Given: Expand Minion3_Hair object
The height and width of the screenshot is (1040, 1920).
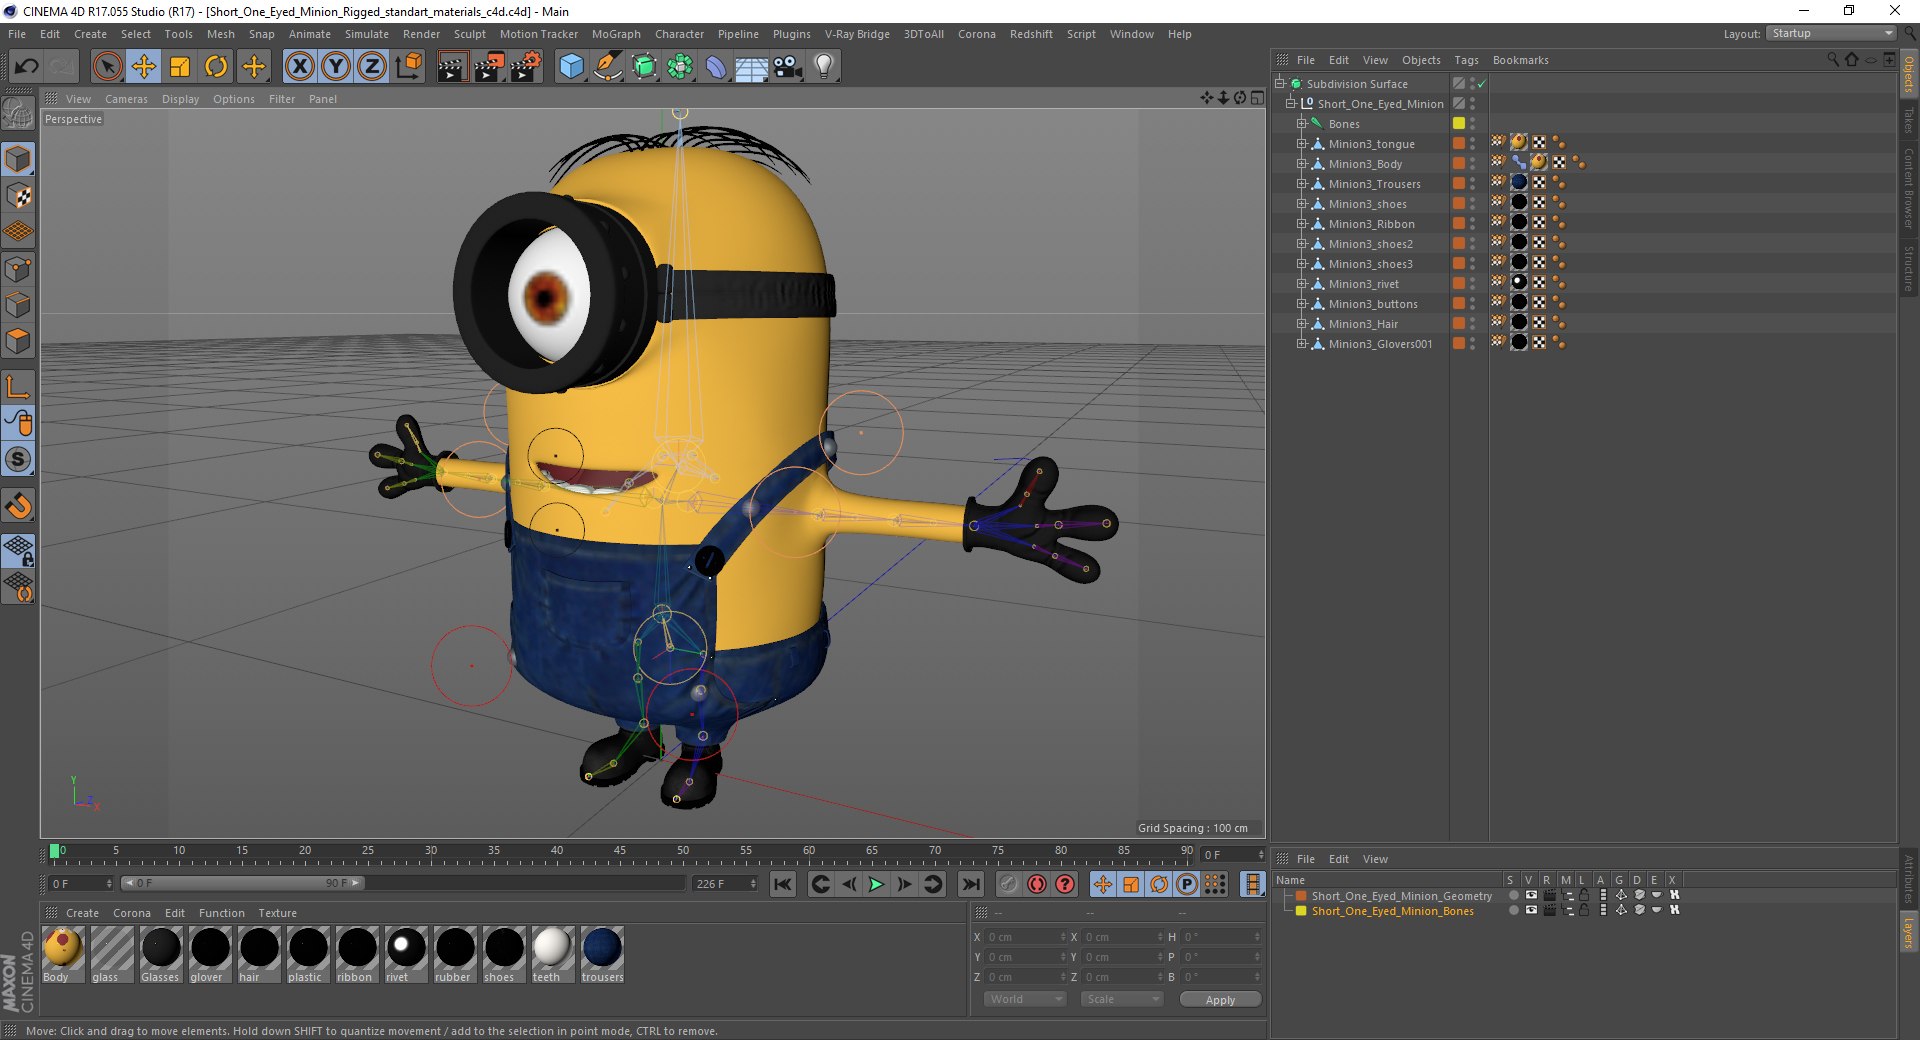Looking at the screenshot, I should pos(1302,324).
